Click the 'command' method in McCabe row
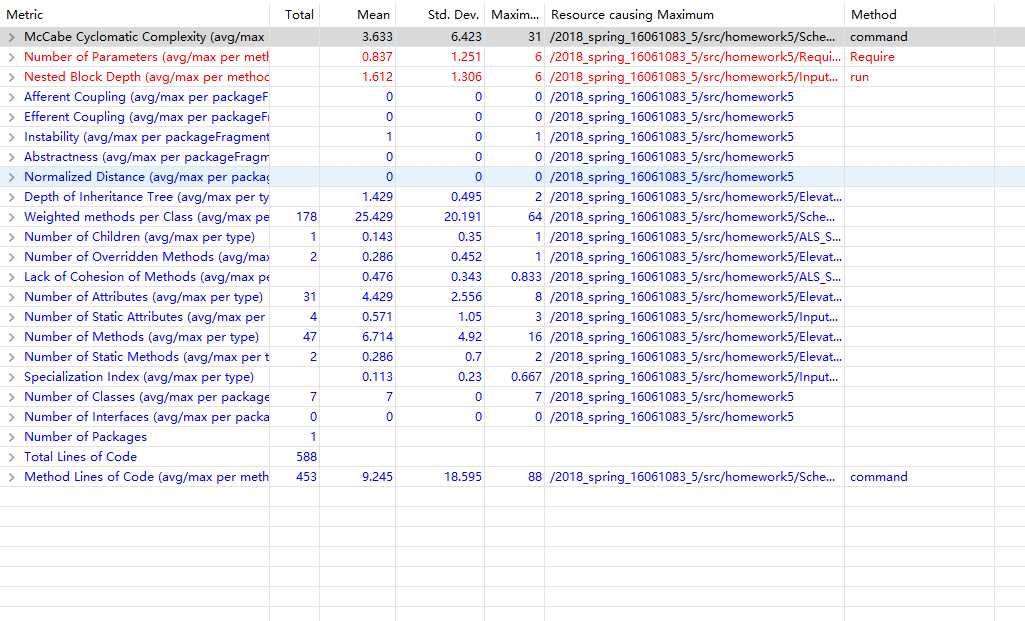The image size is (1025, 621). 879,37
